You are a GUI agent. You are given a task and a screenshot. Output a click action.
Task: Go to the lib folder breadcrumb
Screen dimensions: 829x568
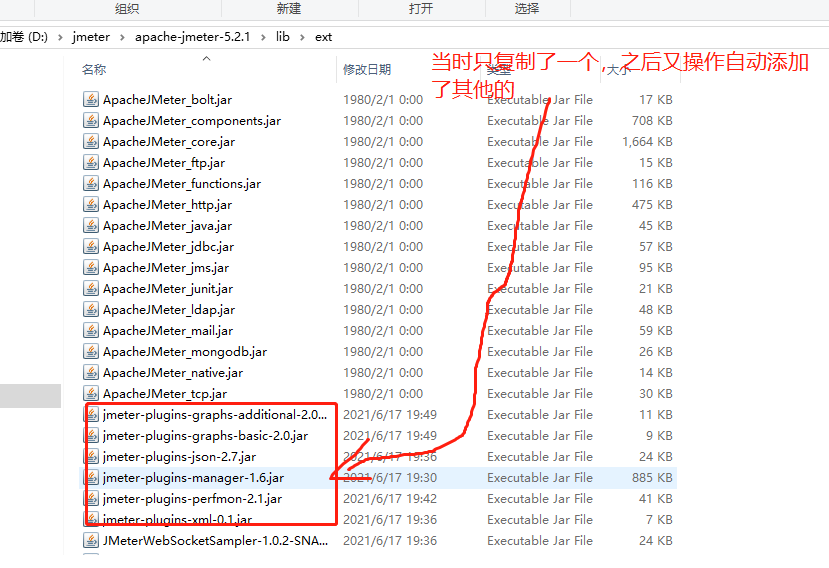(x=283, y=37)
